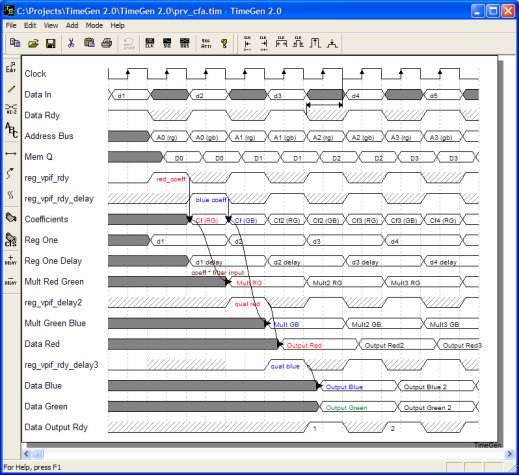Click the New/Copy document toolbar icon
Screen dimensions: 519x475
[x=15, y=43]
